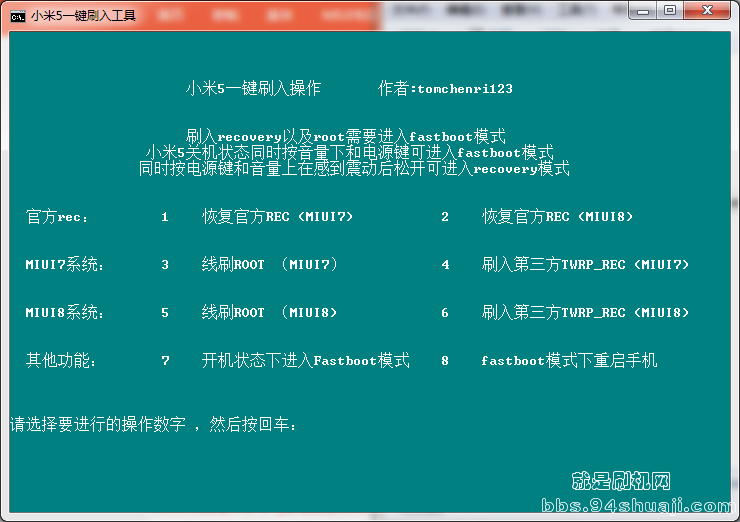Close the 小米5一键刷入工具 window
The image size is (740, 522).
pyautogui.click(x=706, y=11)
